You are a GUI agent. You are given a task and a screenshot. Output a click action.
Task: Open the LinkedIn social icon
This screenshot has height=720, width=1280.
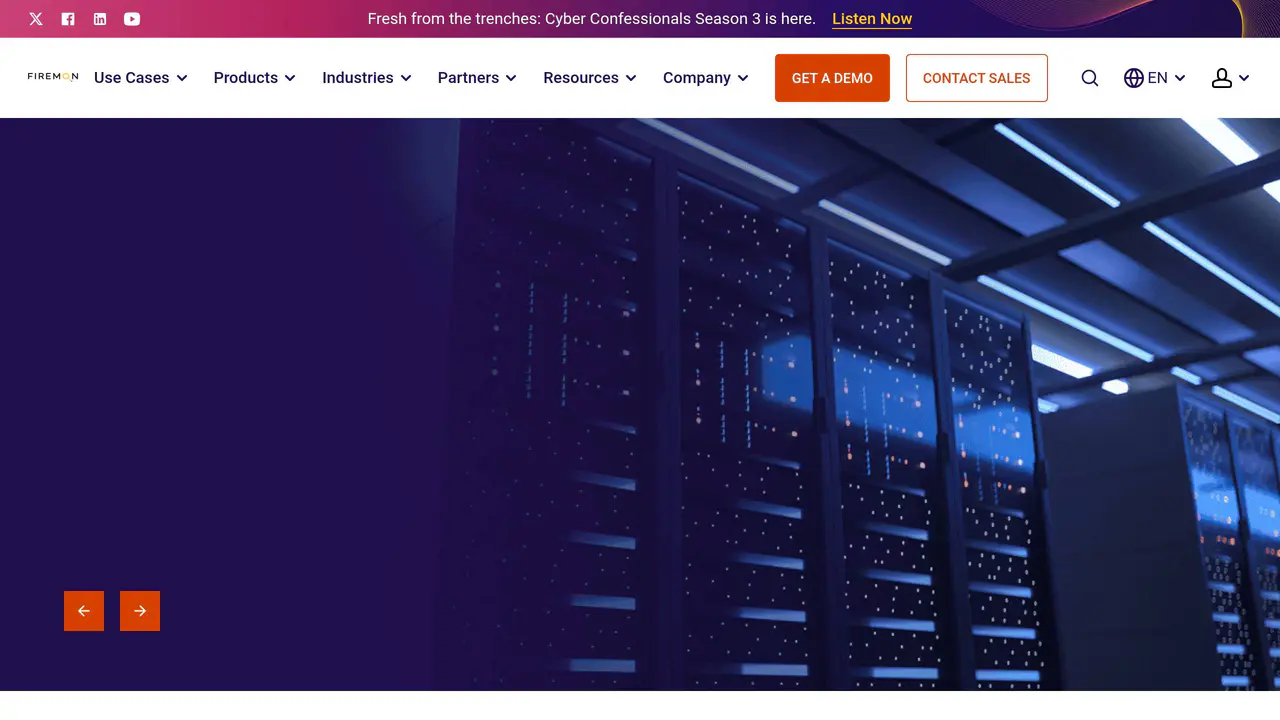[100, 19]
